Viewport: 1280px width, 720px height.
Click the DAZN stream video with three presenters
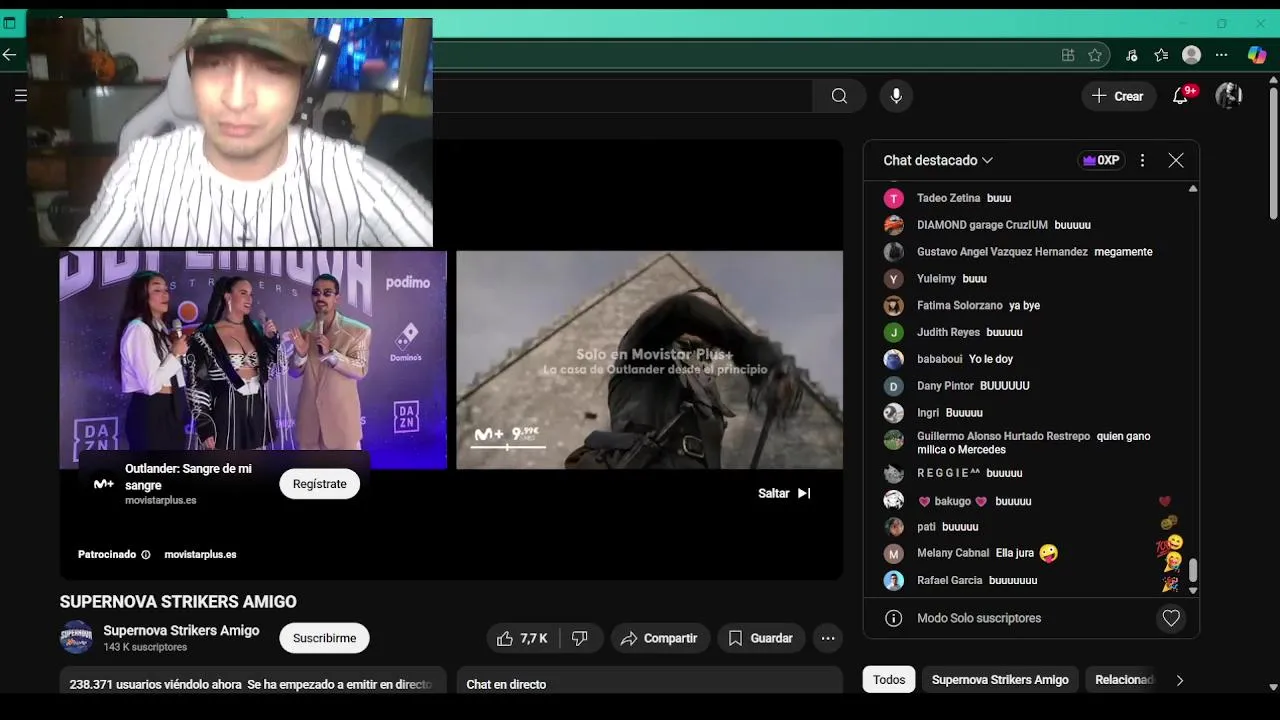(x=253, y=360)
